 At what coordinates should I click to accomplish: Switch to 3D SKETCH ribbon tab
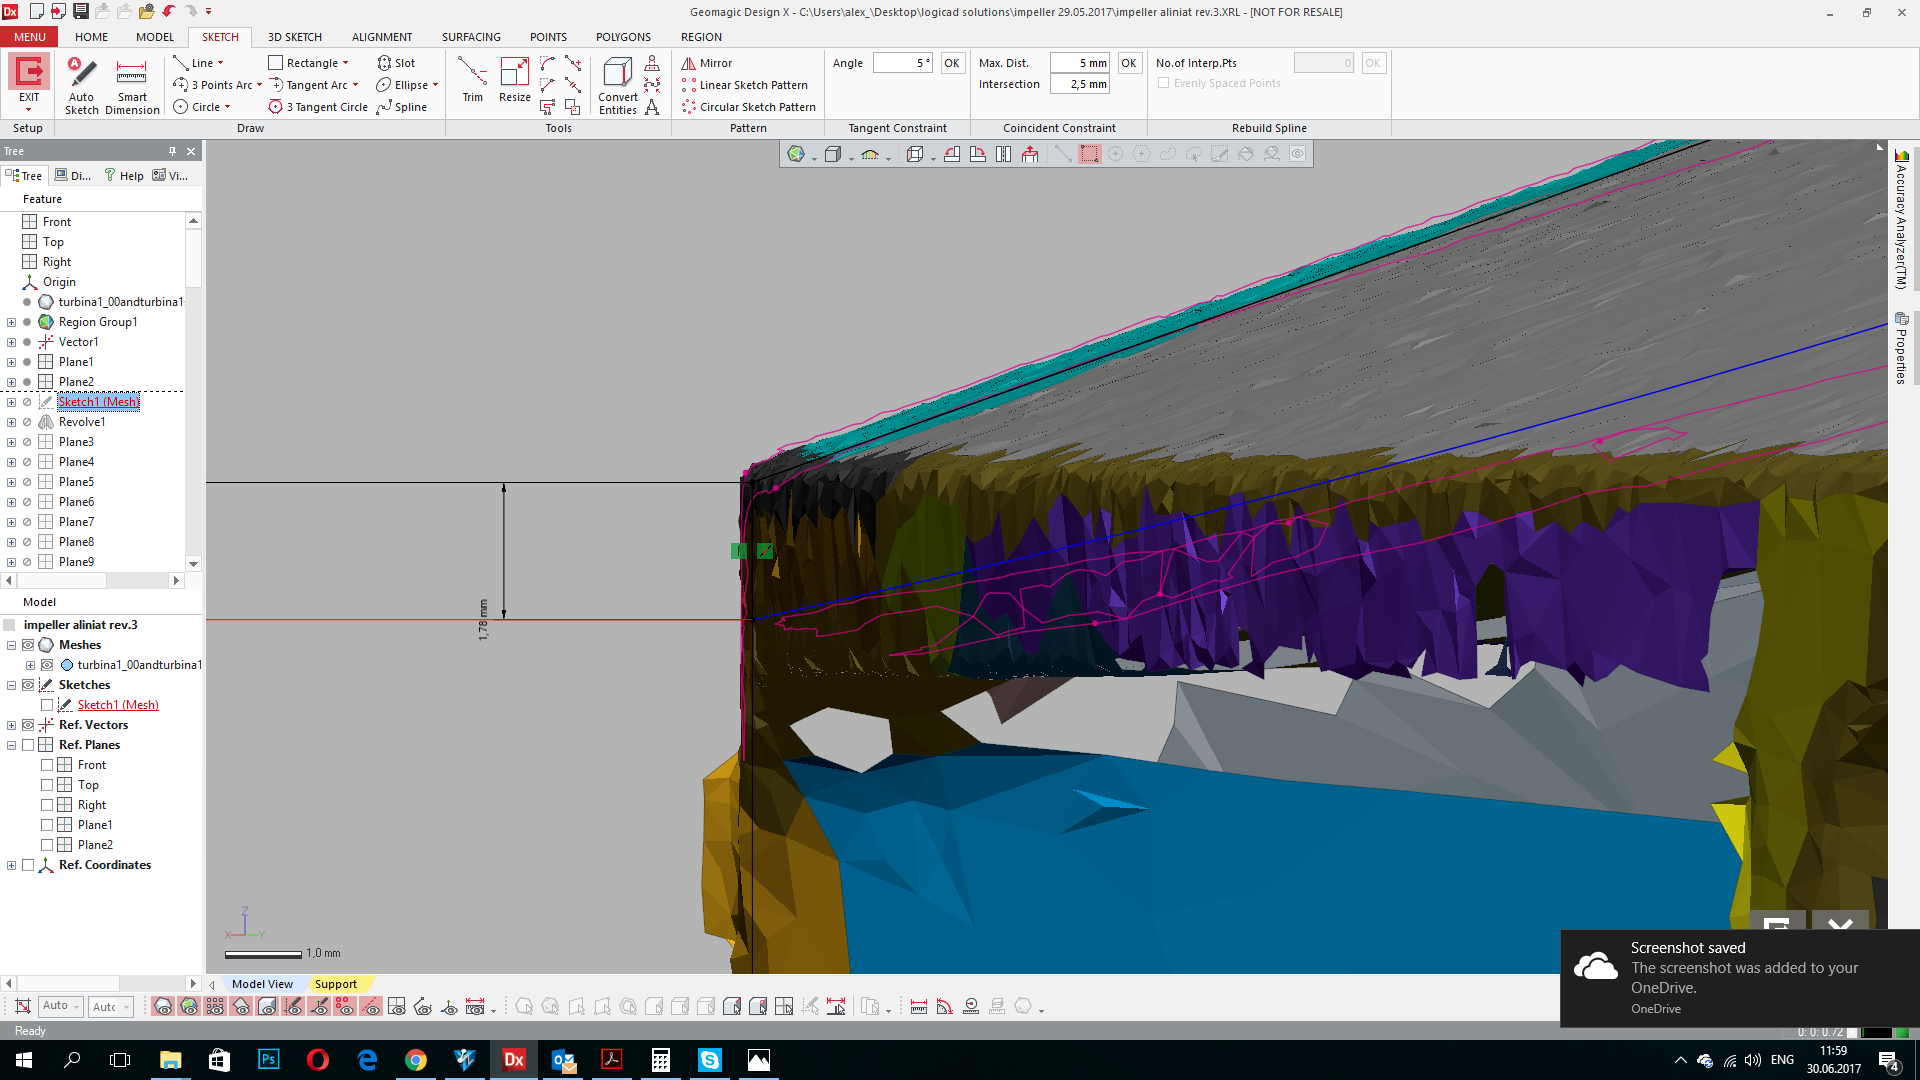[295, 37]
